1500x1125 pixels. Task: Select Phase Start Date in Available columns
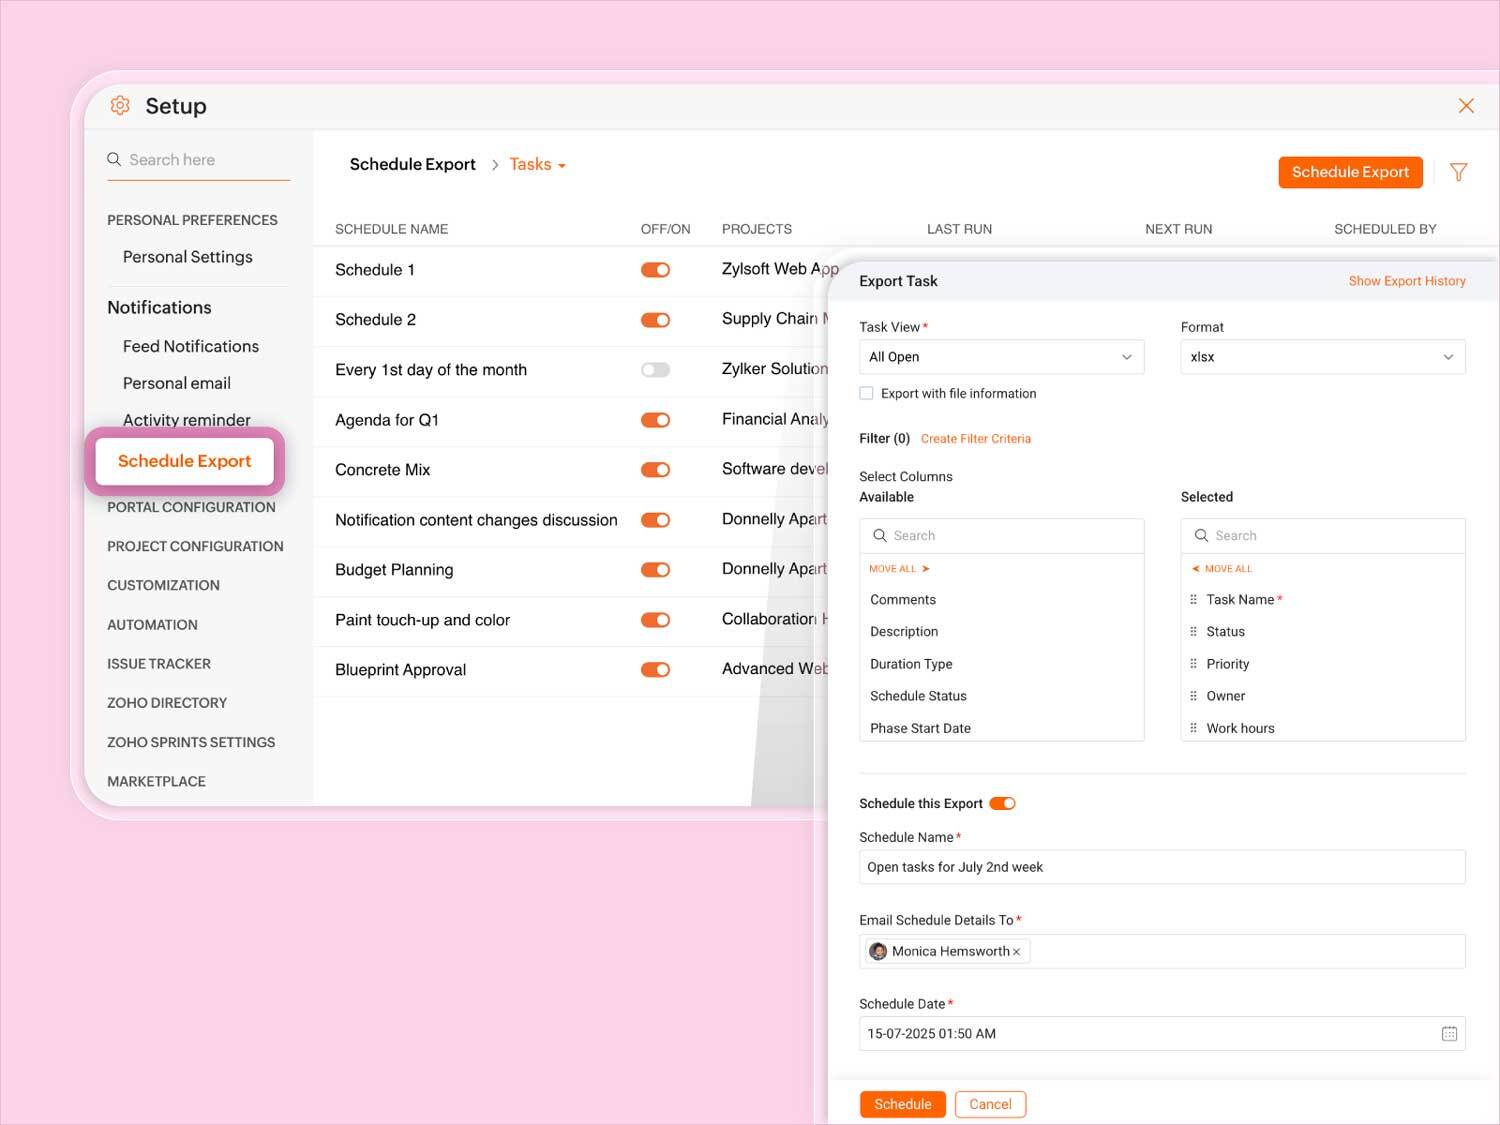click(920, 728)
